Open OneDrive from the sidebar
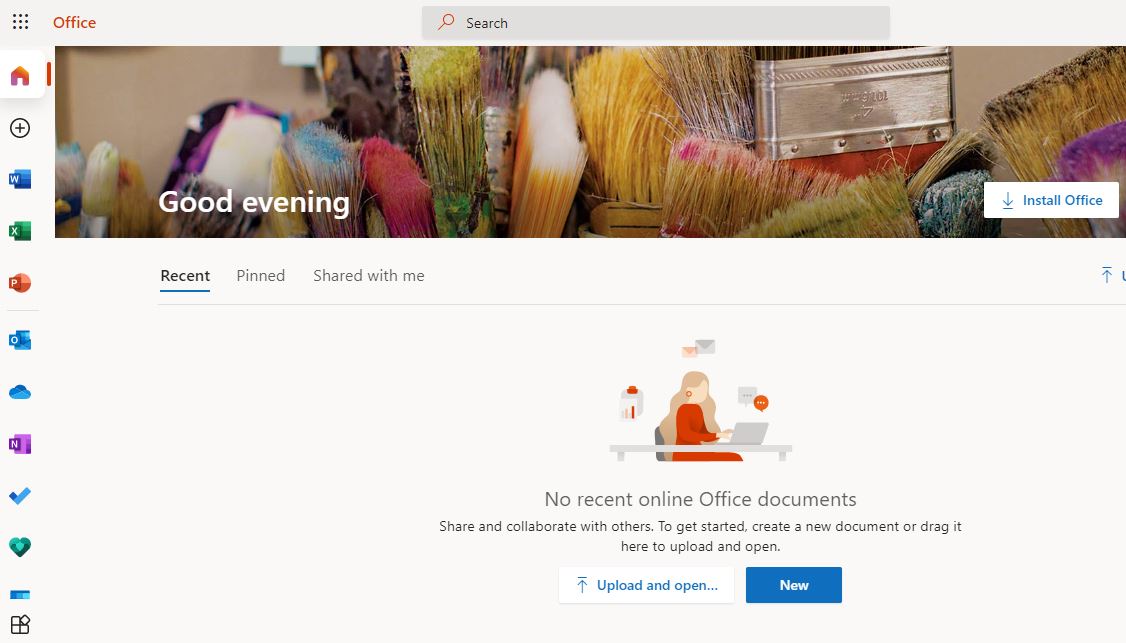This screenshot has width=1126, height=643. tap(20, 391)
